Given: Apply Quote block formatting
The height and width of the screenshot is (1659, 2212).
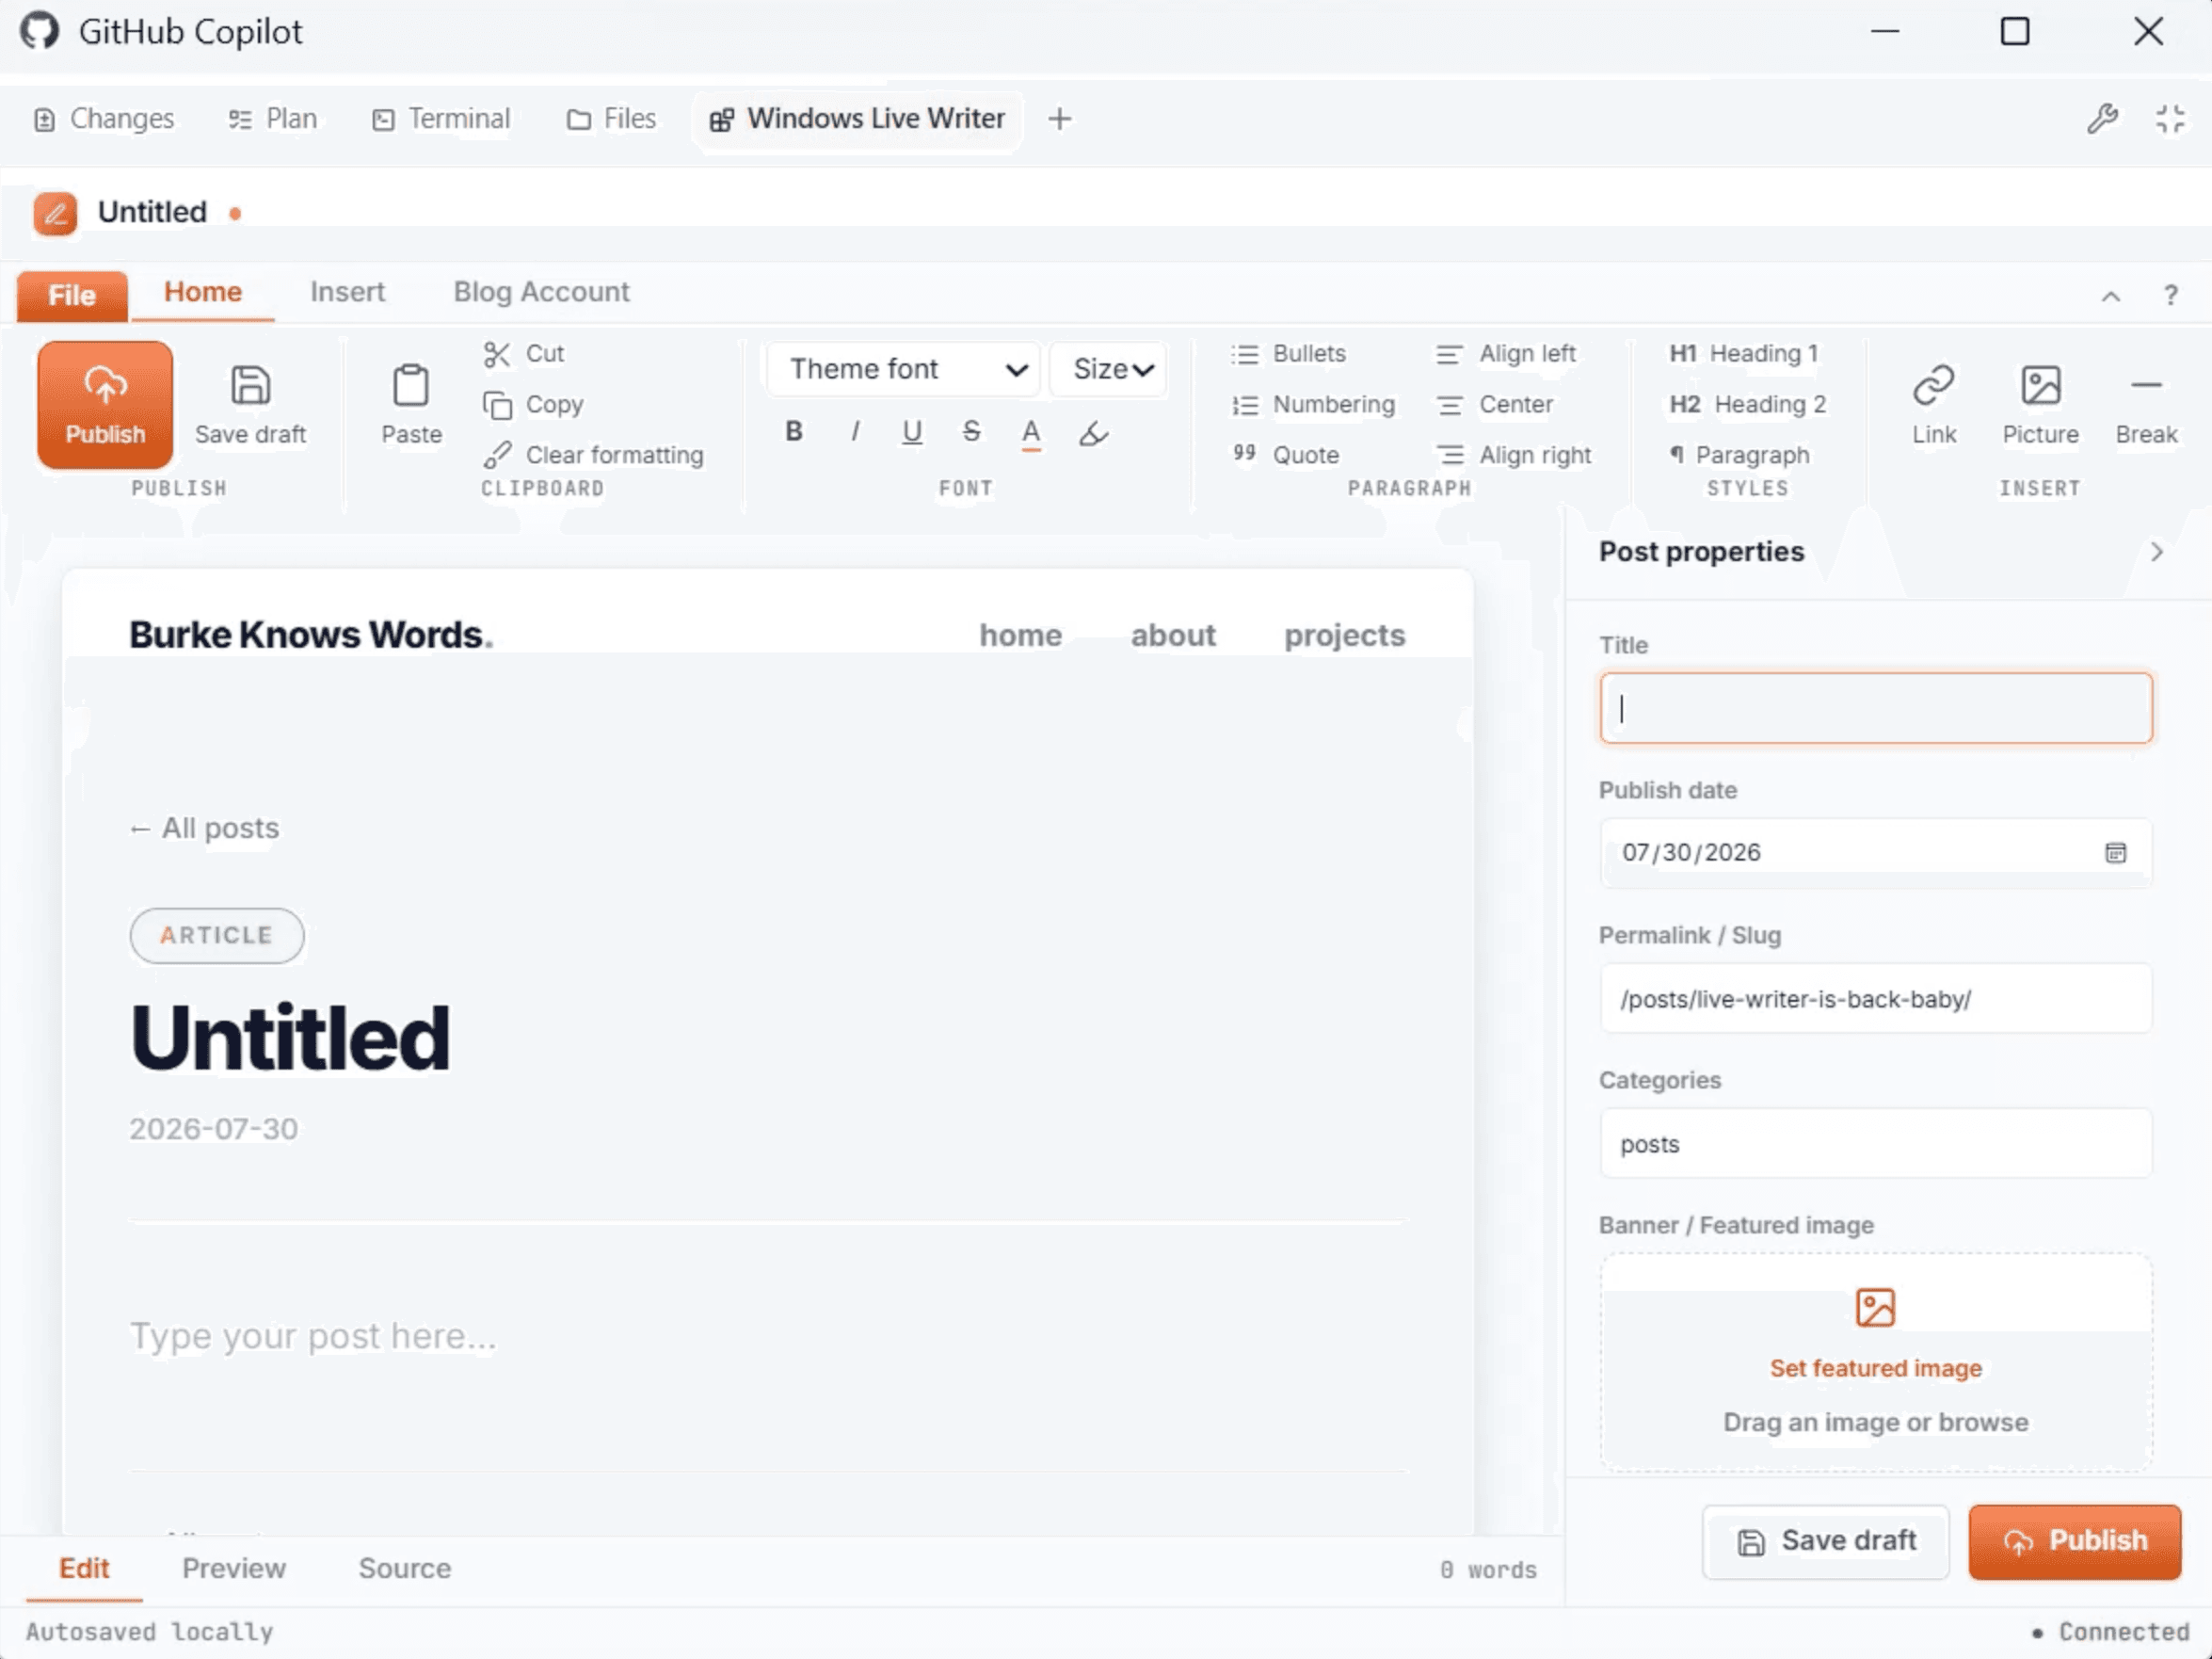Looking at the screenshot, I should (1285, 455).
